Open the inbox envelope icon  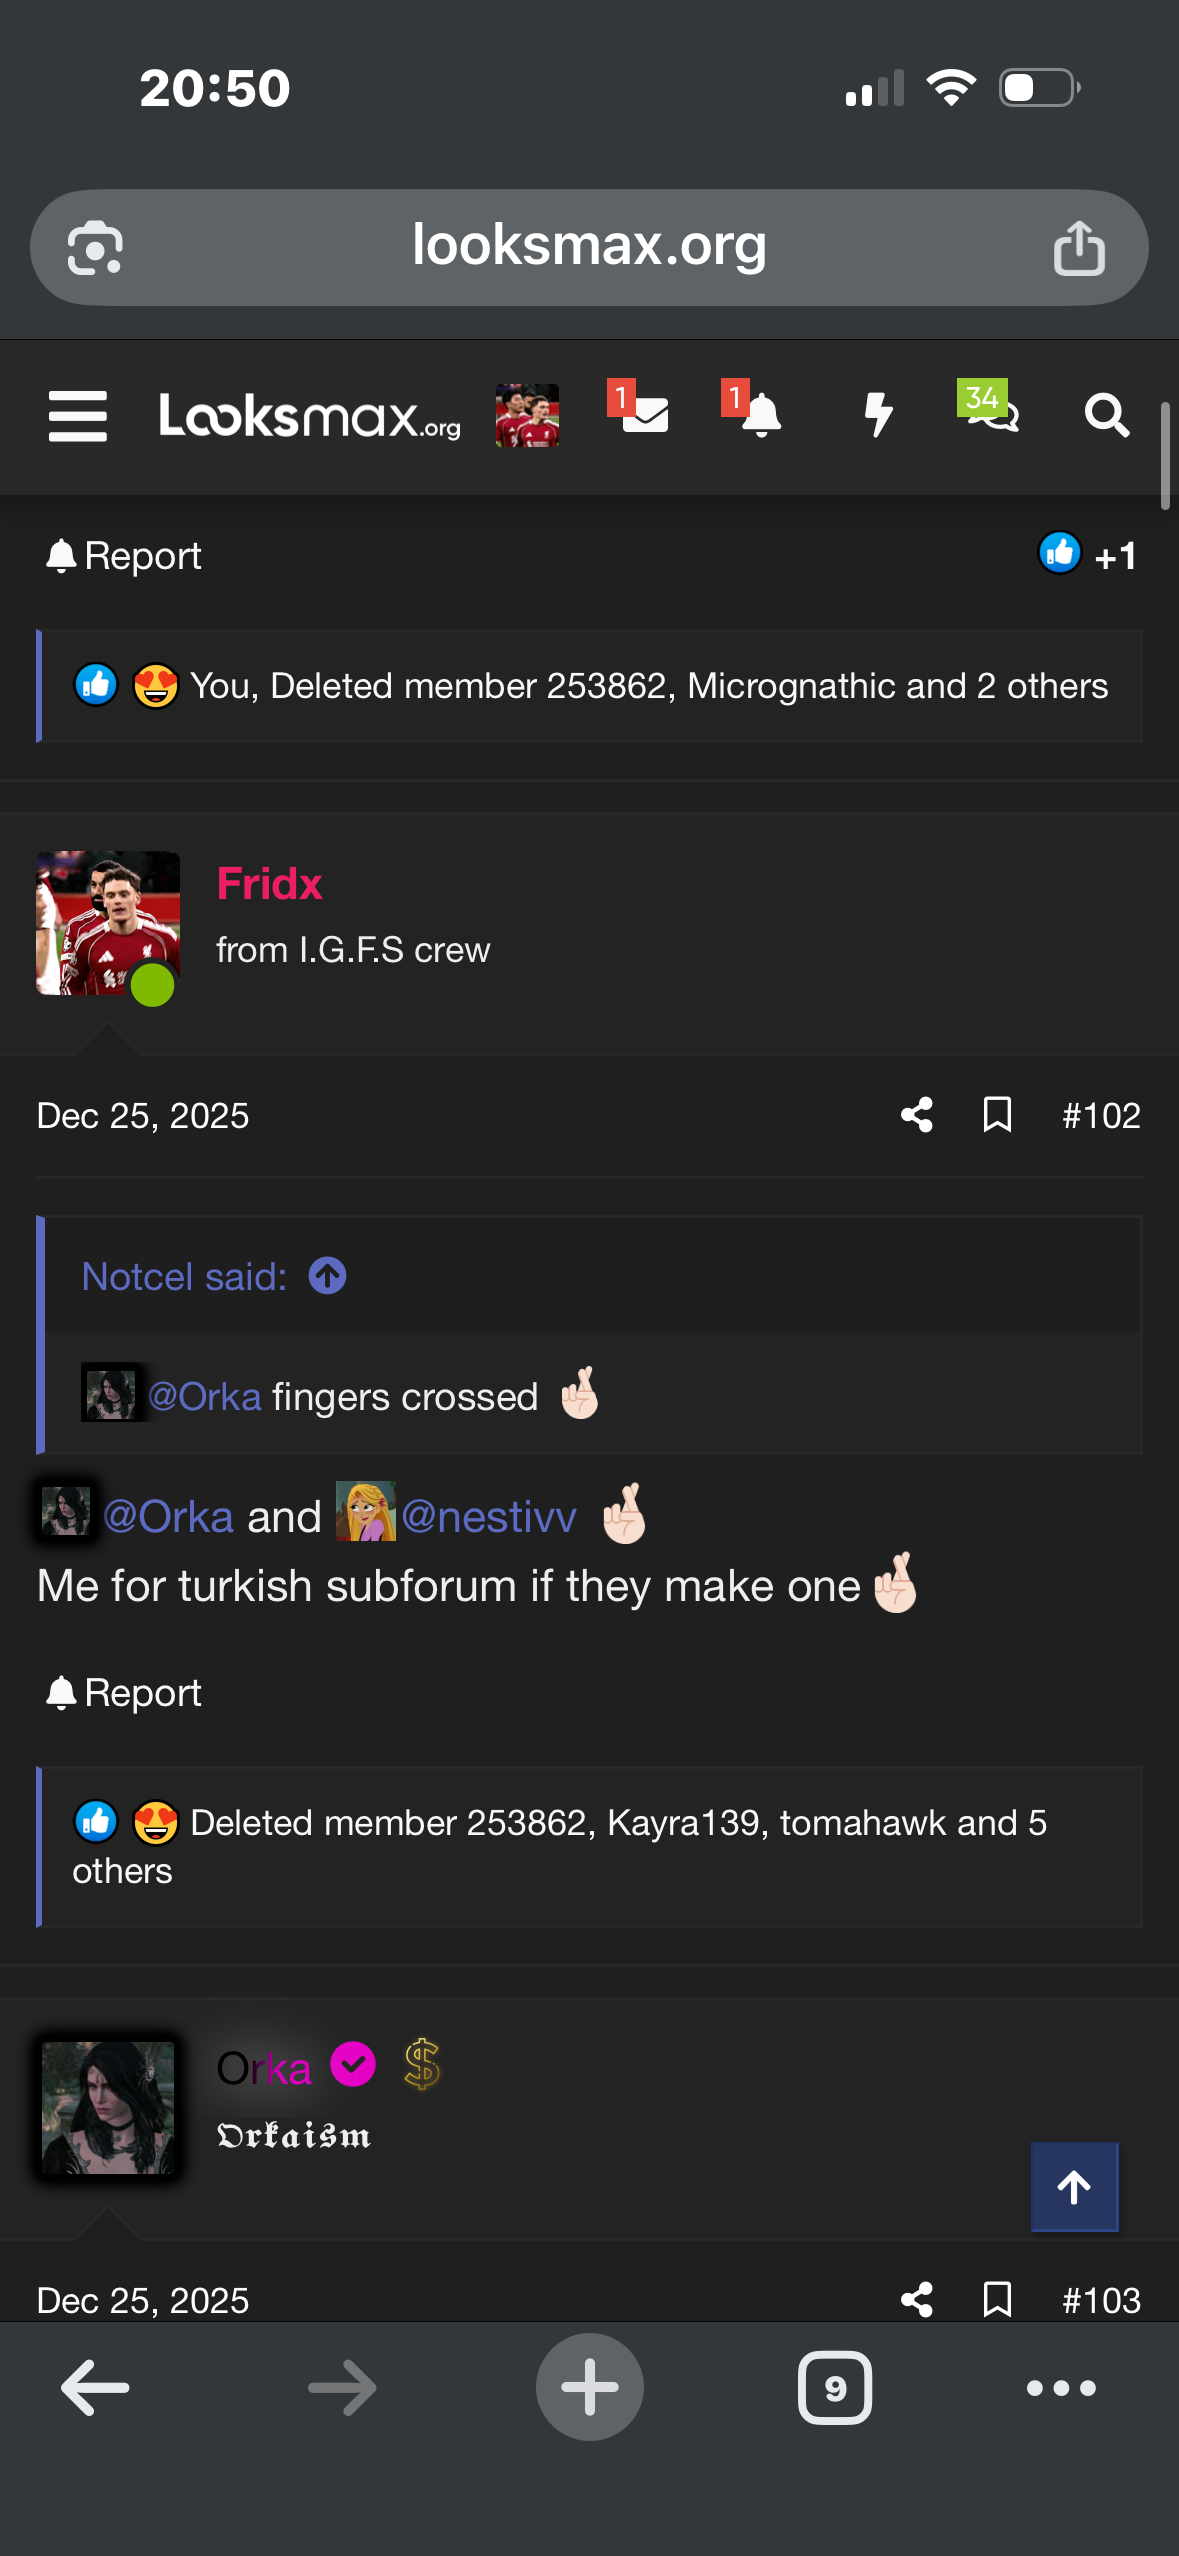(x=644, y=414)
